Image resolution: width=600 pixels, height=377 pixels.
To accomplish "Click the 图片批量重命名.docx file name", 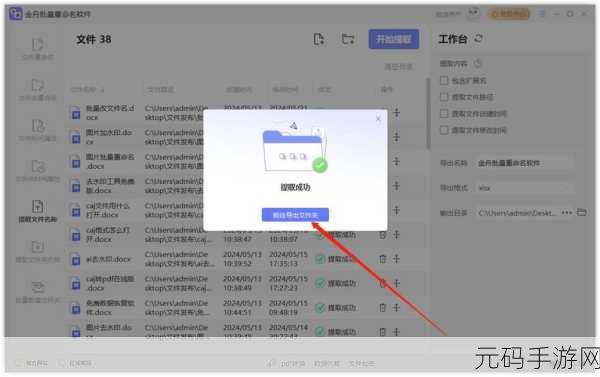I will [x=110, y=162].
